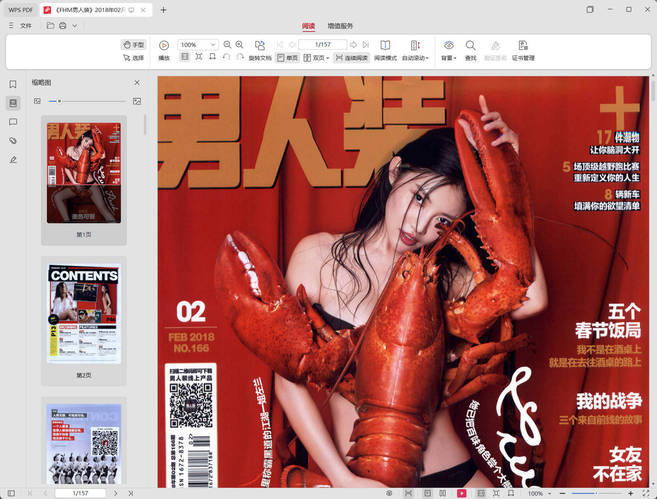This screenshot has width=657, height=499.
Task: Open the attachments panel paperclip icon
Action: (x=13, y=140)
